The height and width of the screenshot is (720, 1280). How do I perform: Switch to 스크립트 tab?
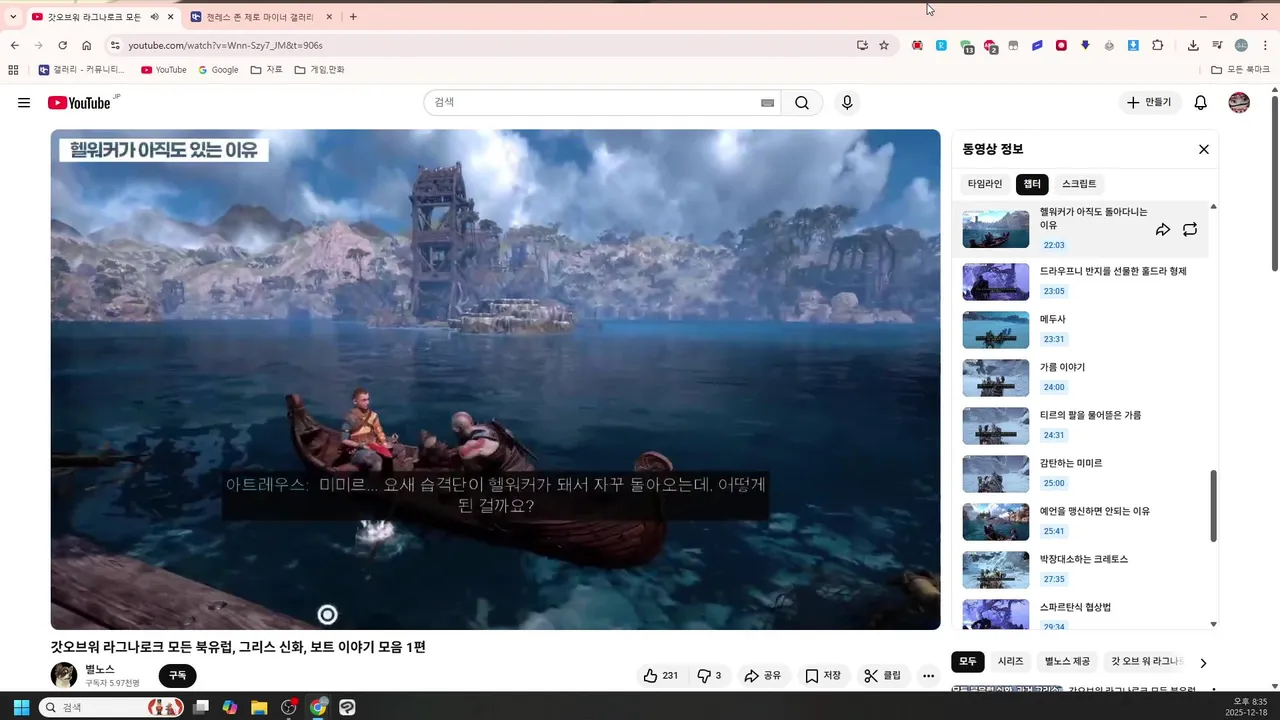tap(1079, 184)
